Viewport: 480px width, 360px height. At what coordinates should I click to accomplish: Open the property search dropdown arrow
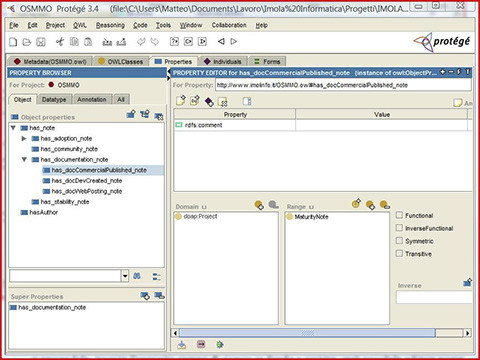click(x=125, y=276)
